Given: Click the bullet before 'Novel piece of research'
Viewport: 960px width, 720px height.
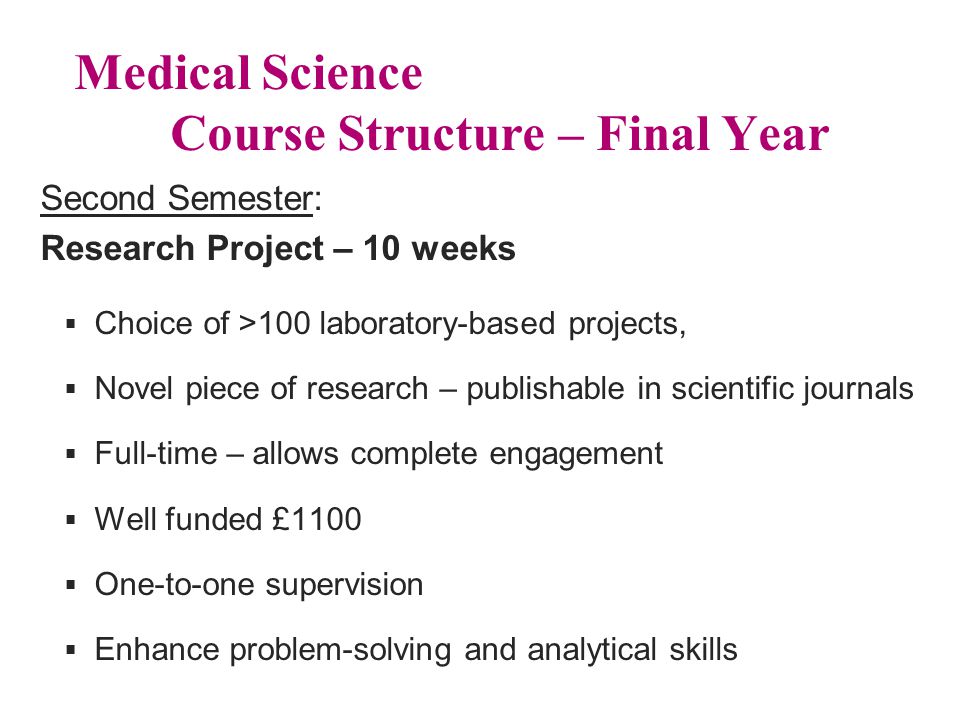Looking at the screenshot, I should [71, 389].
